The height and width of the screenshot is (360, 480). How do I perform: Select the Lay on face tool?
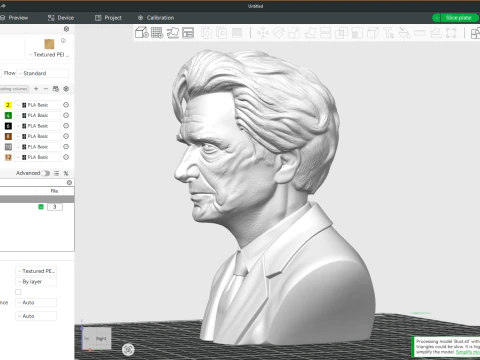pos(310,33)
